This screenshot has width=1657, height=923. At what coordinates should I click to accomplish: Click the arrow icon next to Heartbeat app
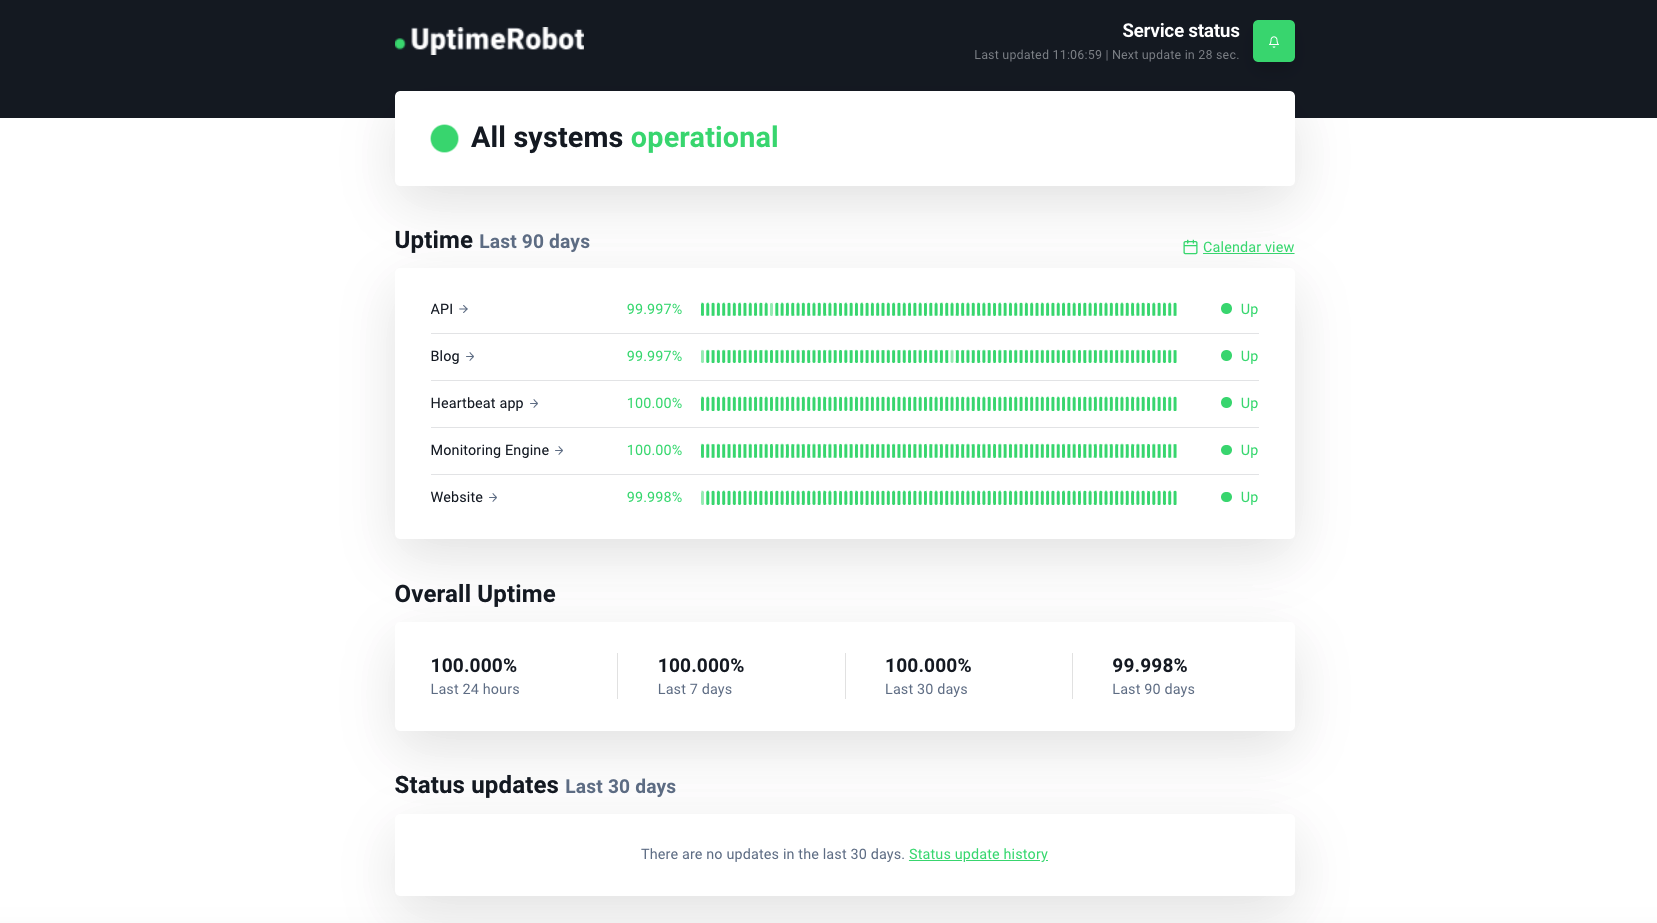tap(534, 403)
